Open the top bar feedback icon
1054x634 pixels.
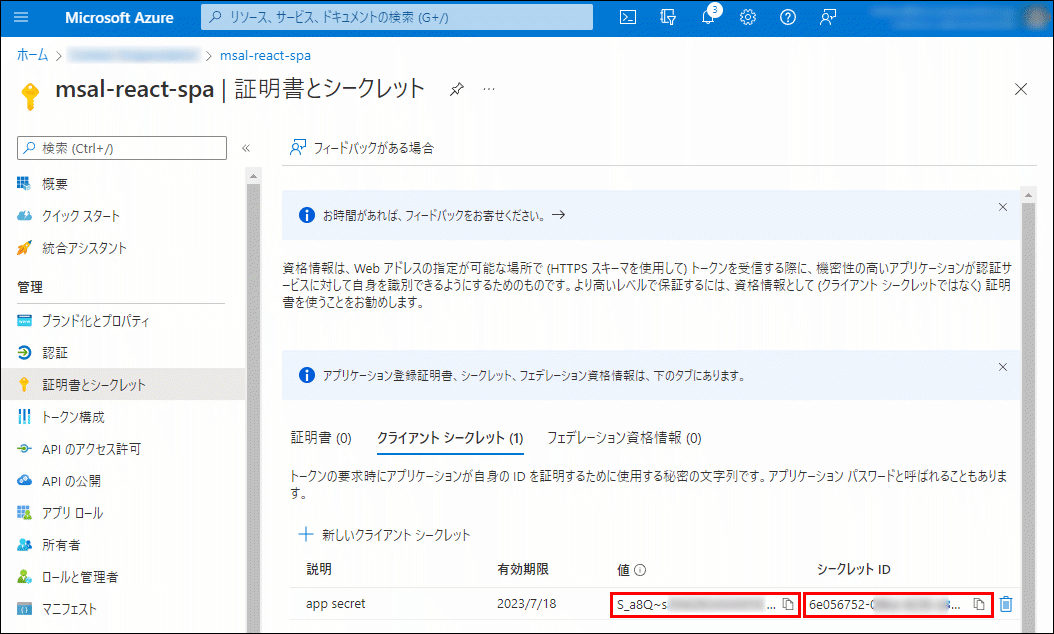pos(827,17)
